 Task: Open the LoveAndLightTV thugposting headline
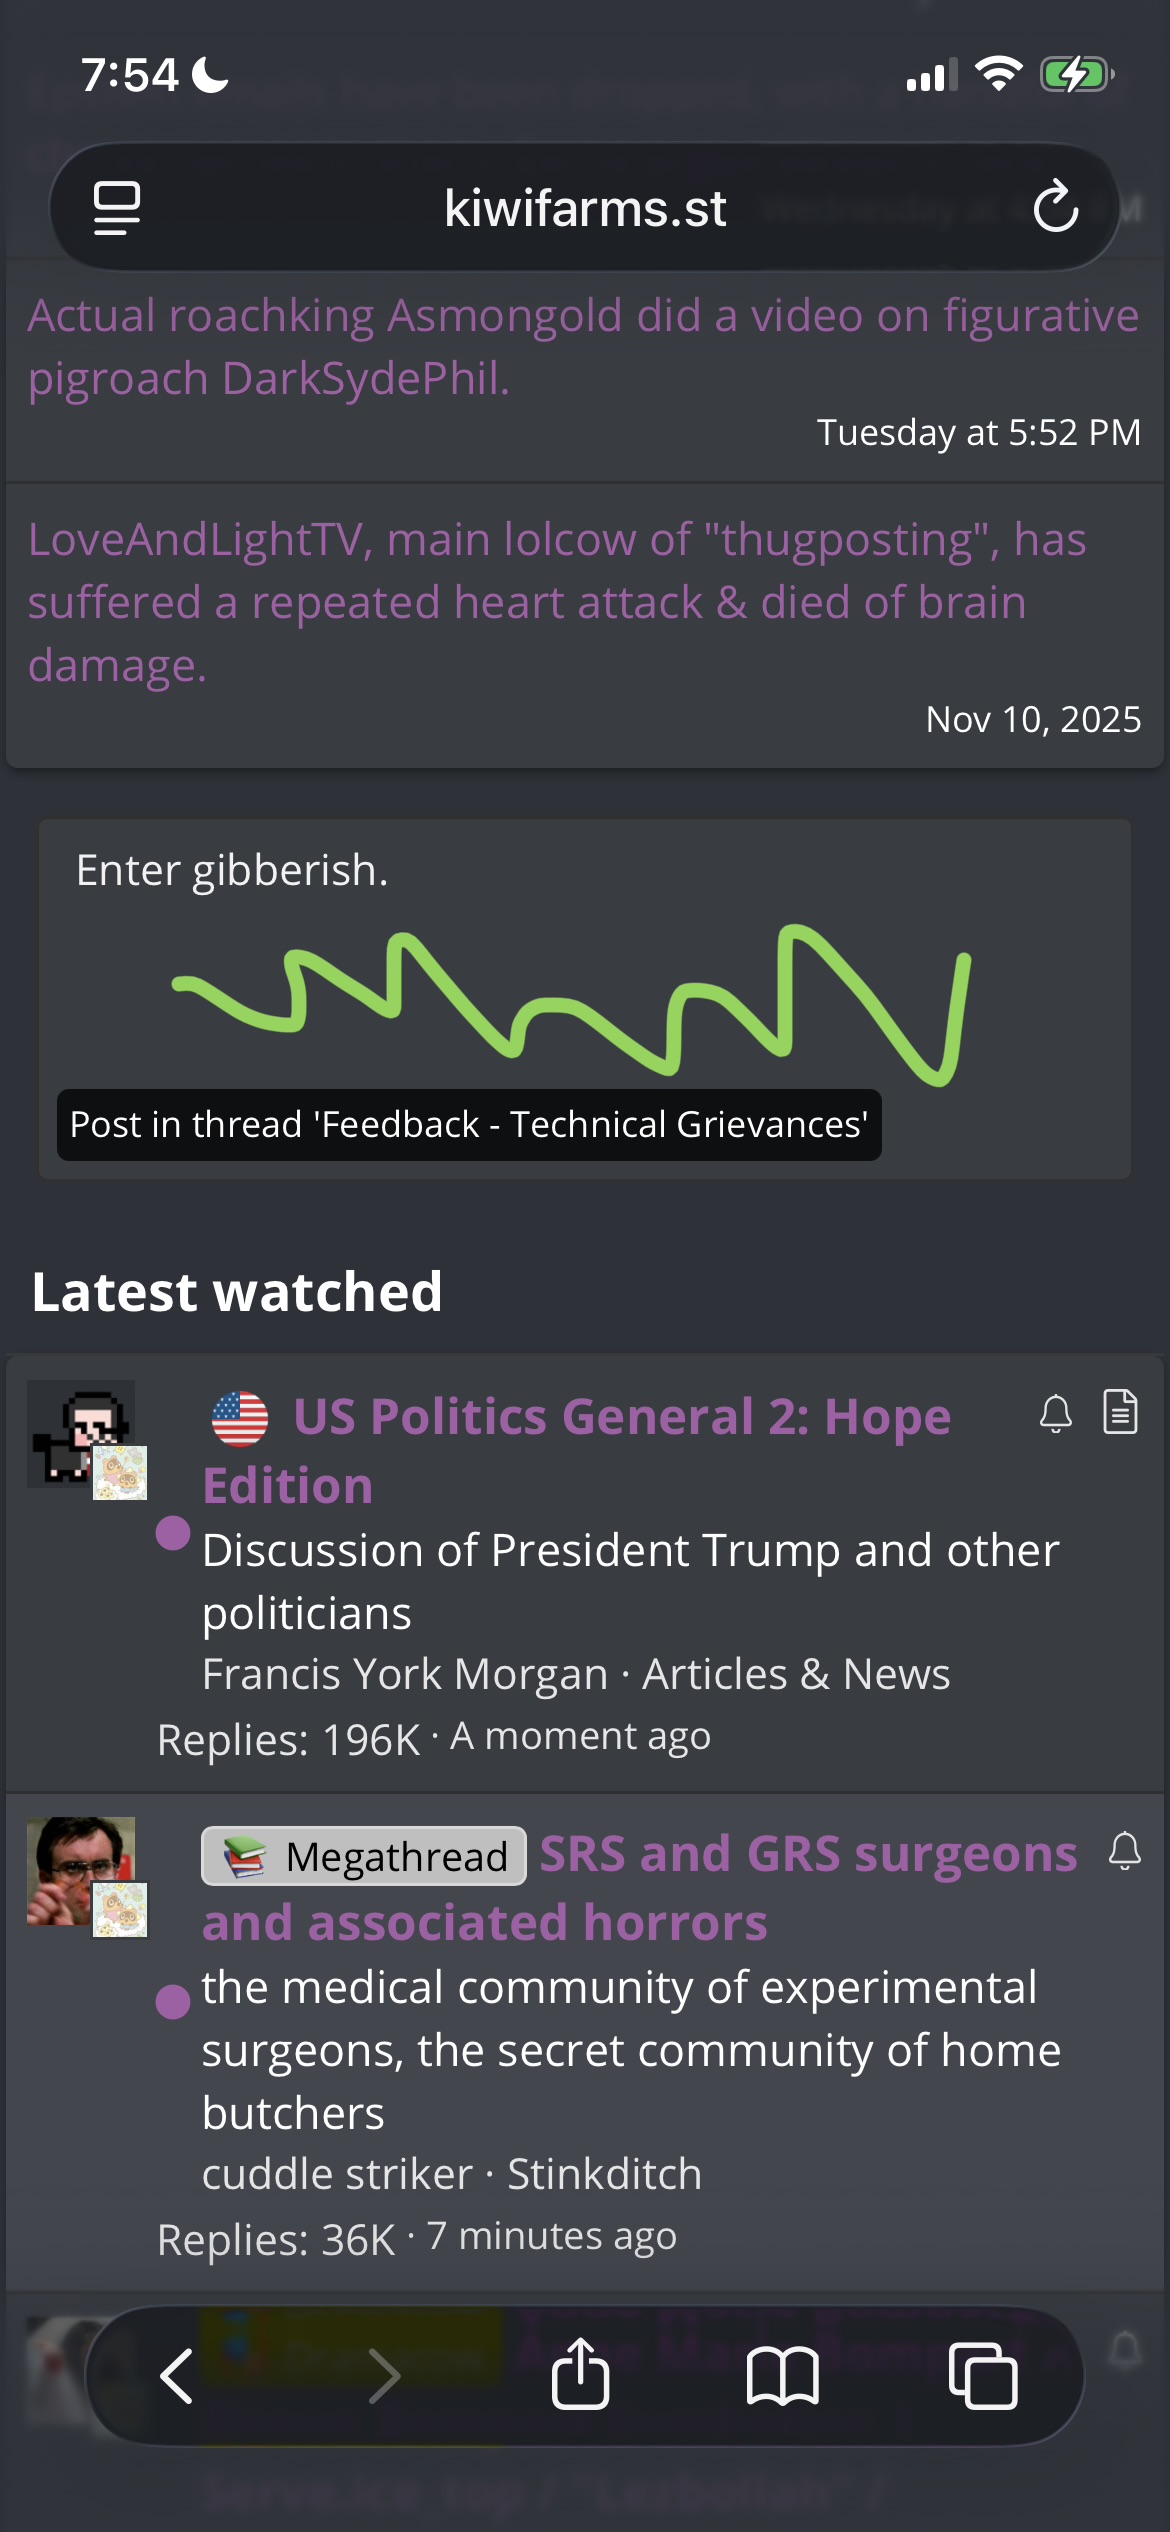(x=557, y=602)
